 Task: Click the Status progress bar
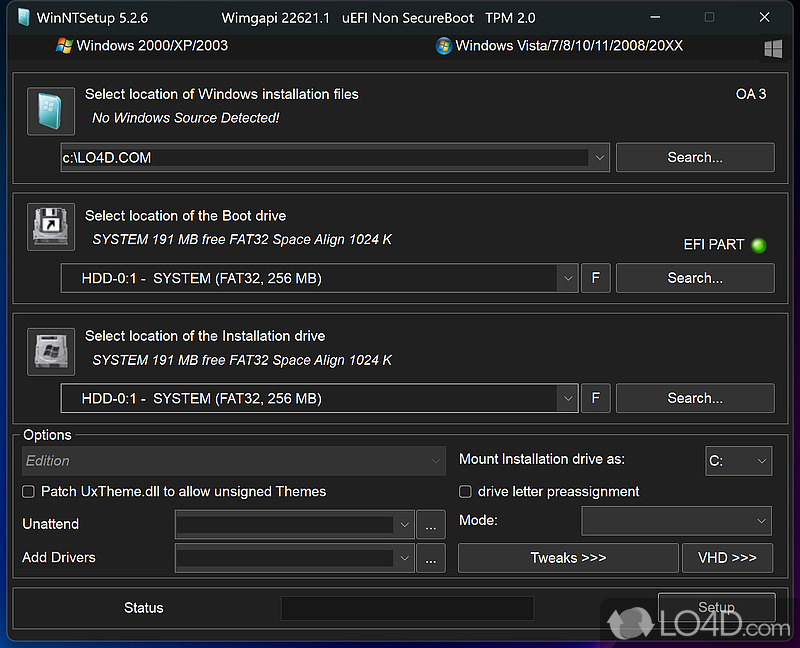click(x=407, y=608)
